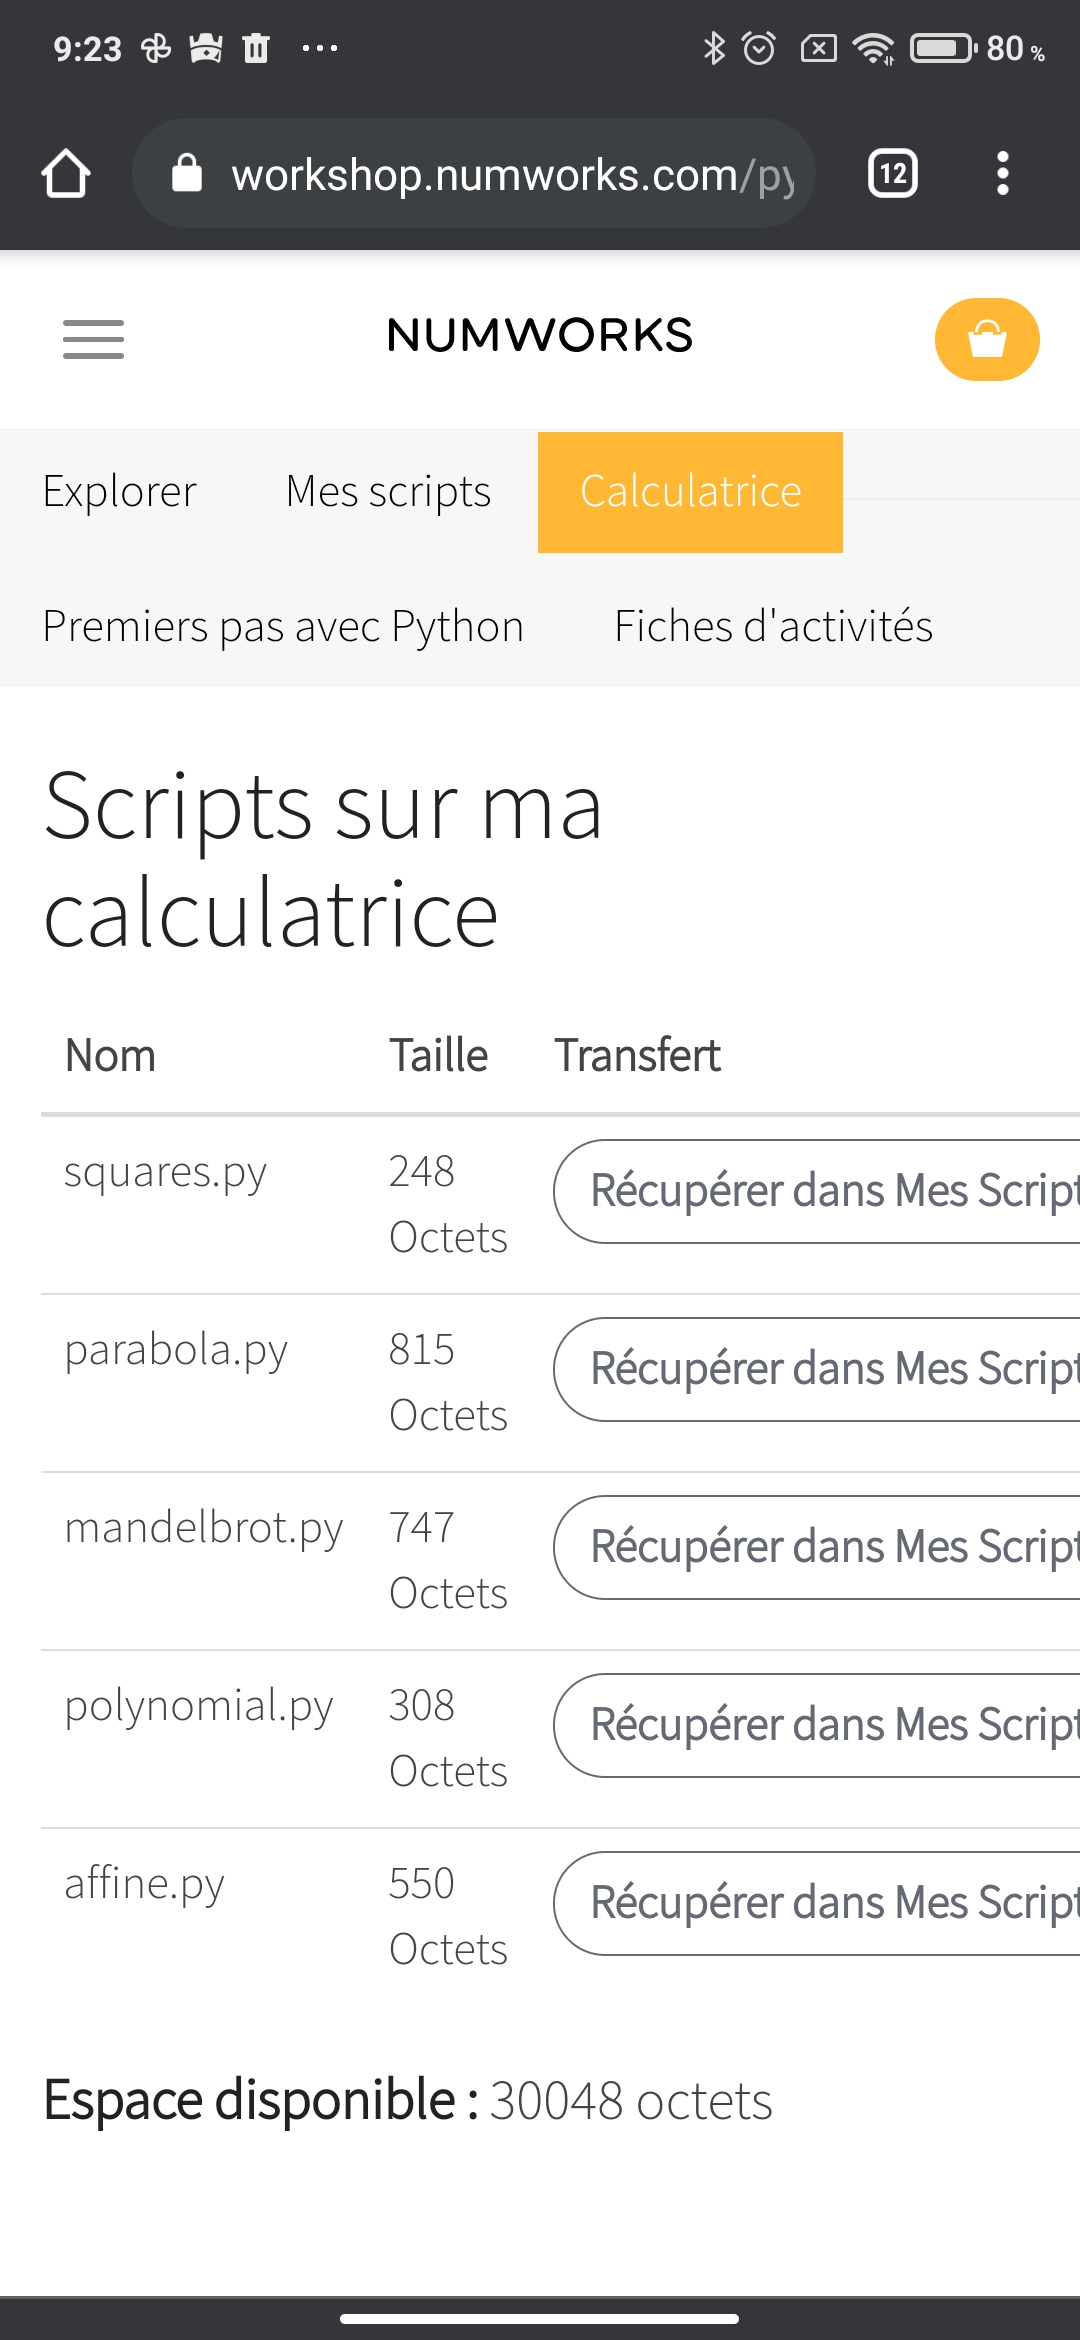This screenshot has width=1080, height=2340.
Task: Open the tab switcher showing 12 tabs
Action: coord(893,174)
